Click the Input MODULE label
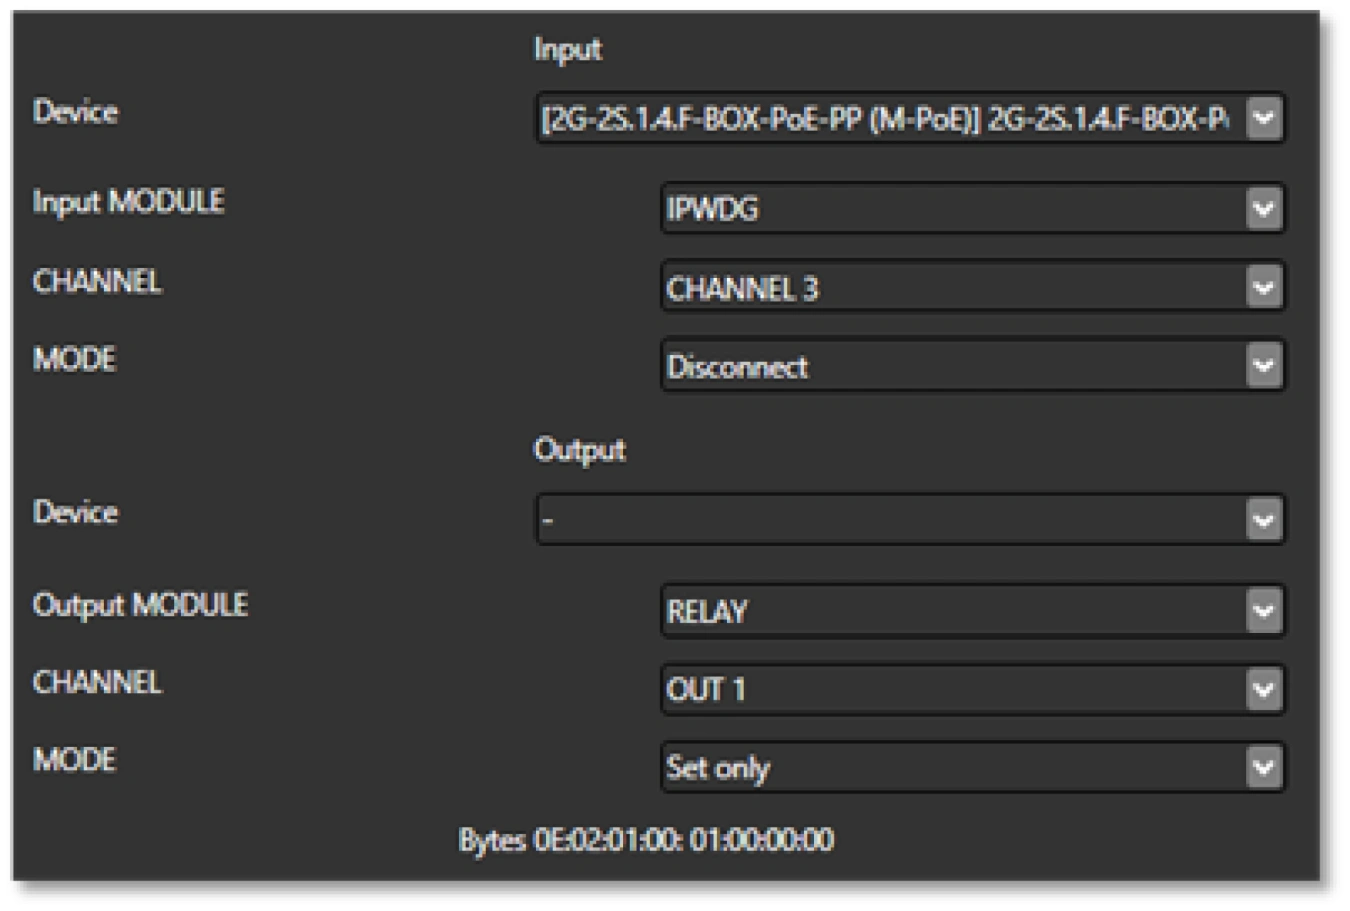 point(128,202)
